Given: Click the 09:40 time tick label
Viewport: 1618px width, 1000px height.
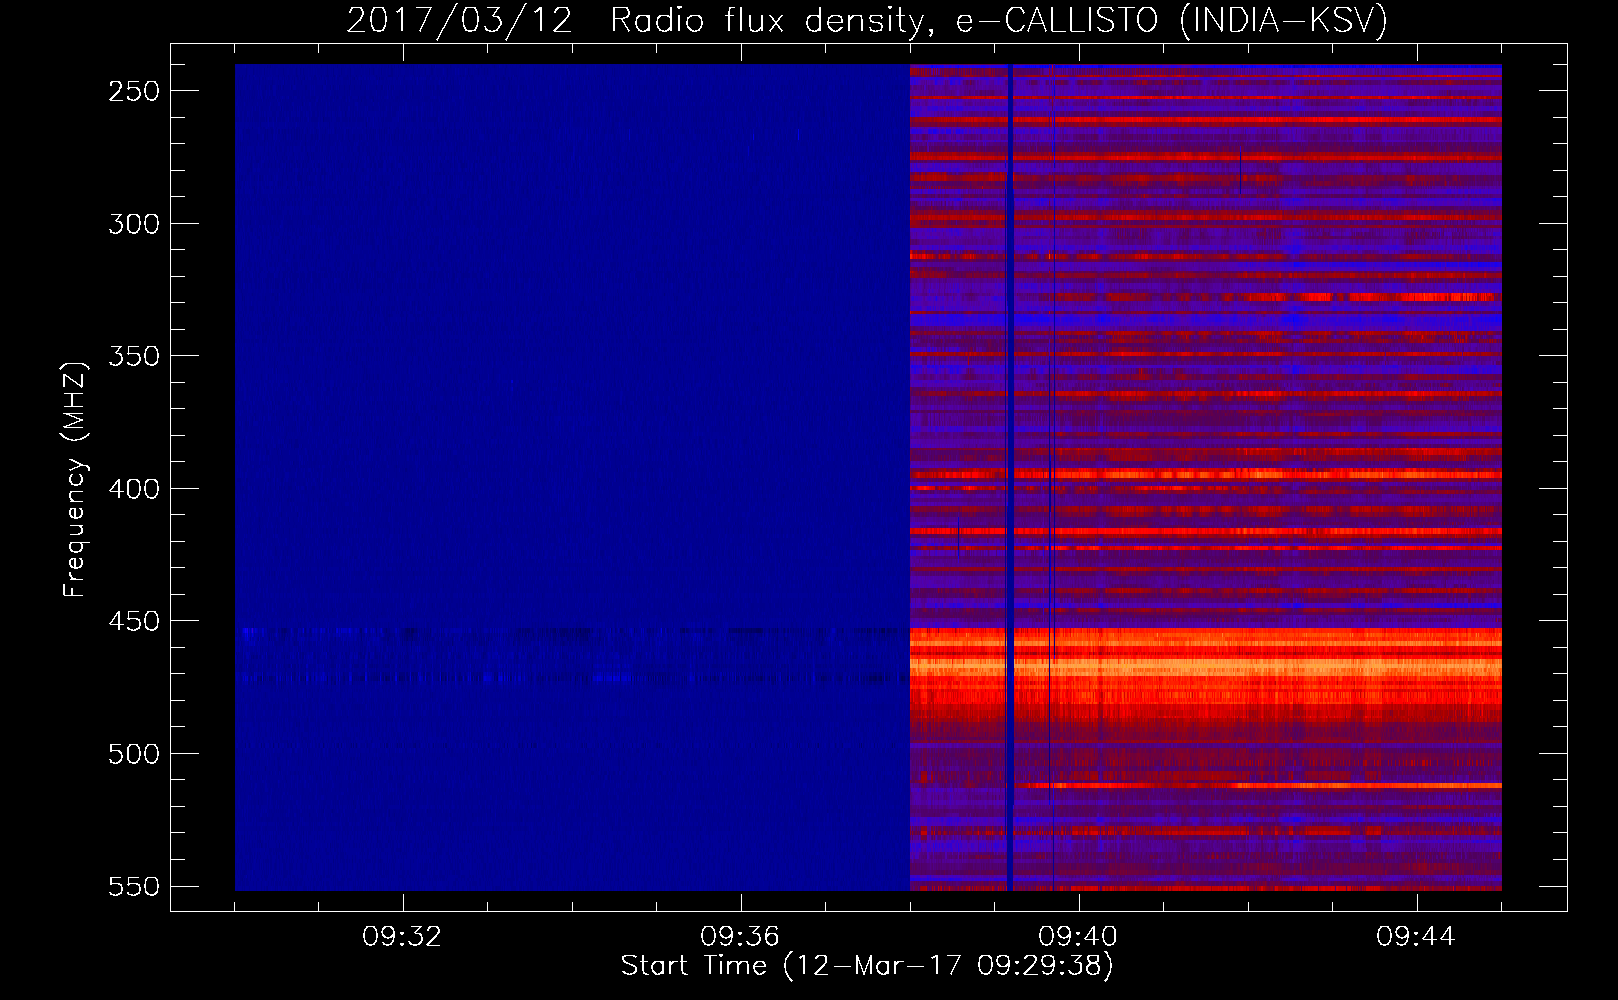Looking at the screenshot, I should click(x=1078, y=937).
